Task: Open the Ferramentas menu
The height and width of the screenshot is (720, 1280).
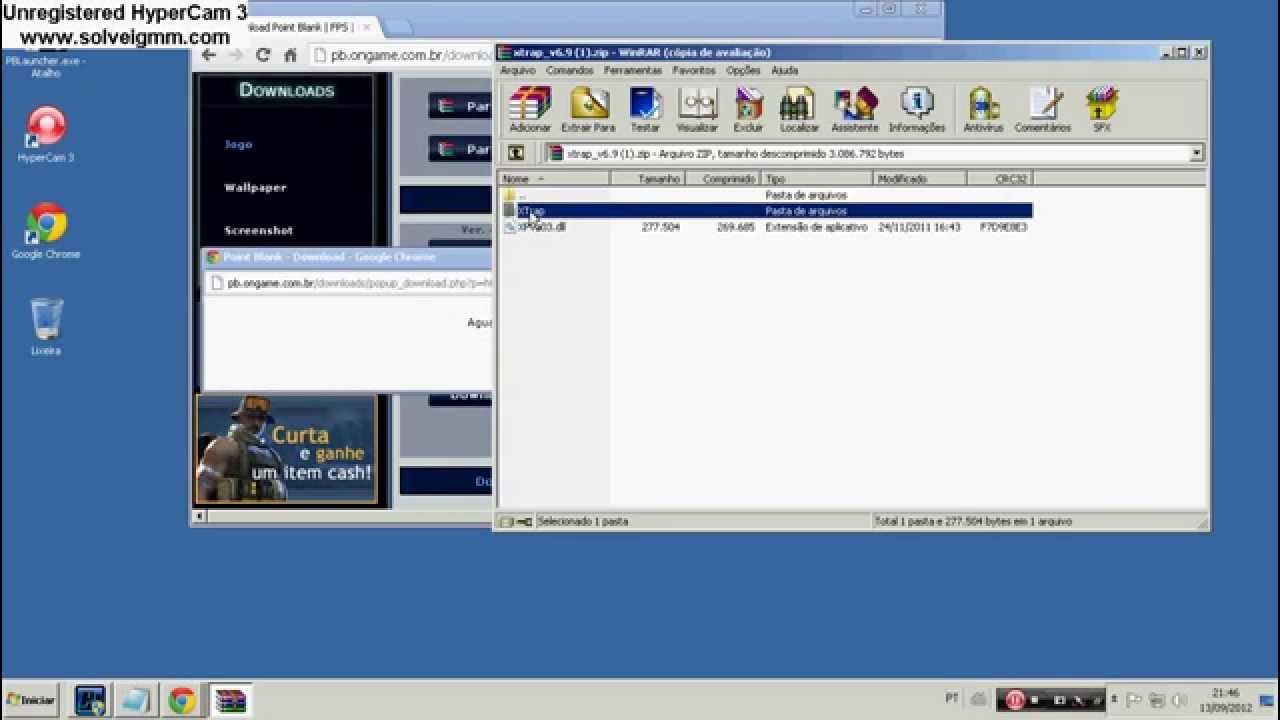Action: click(x=633, y=71)
